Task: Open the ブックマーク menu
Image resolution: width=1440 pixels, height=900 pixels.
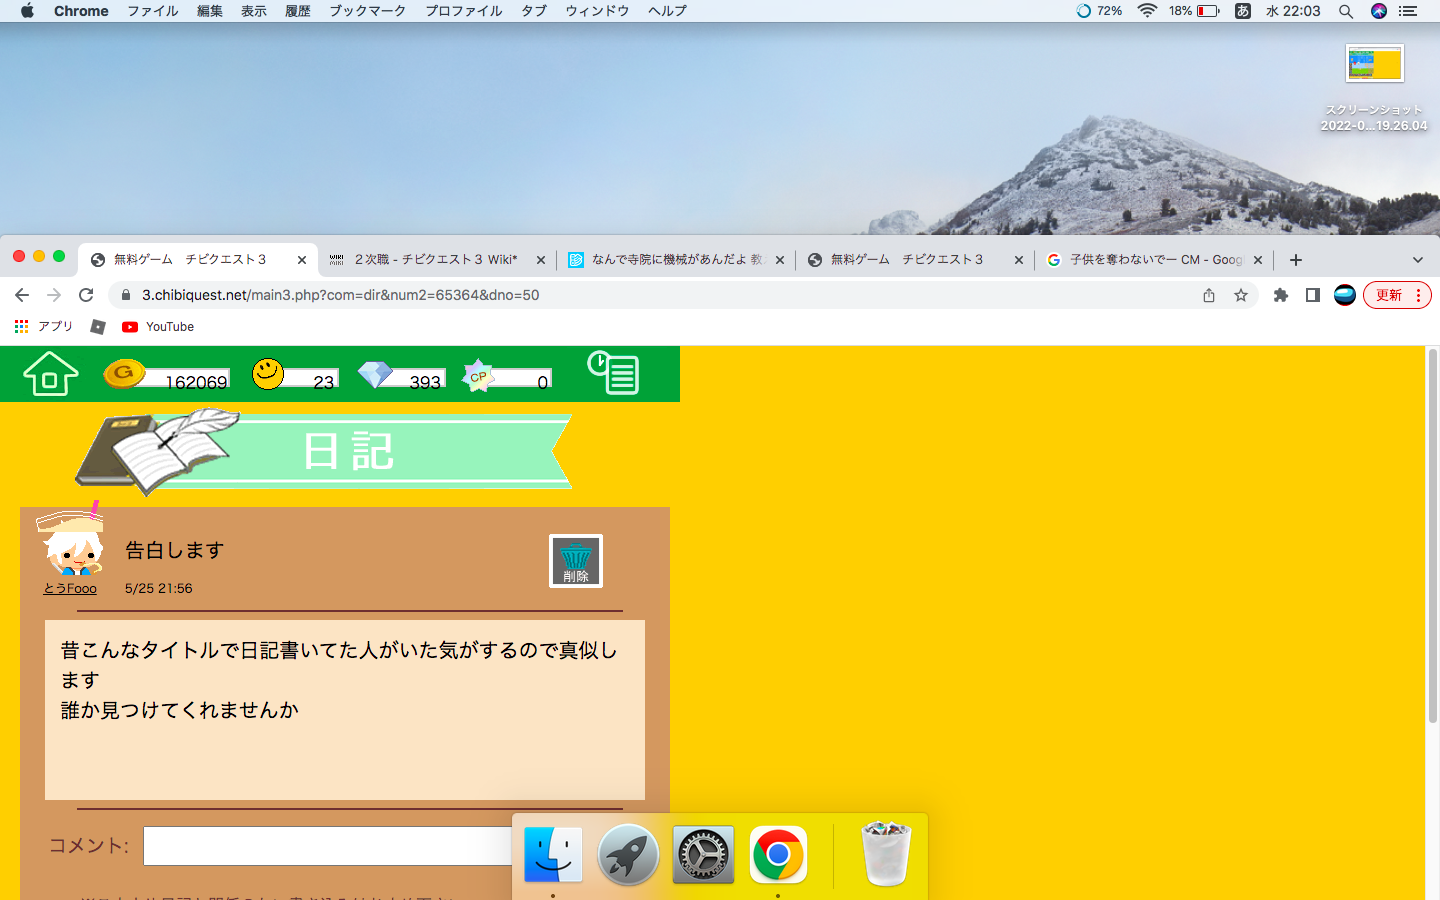Action: [x=368, y=11]
